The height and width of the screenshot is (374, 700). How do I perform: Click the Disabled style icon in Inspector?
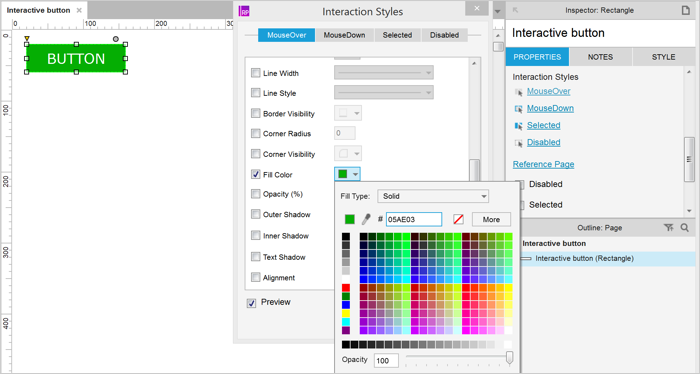click(518, 143)
